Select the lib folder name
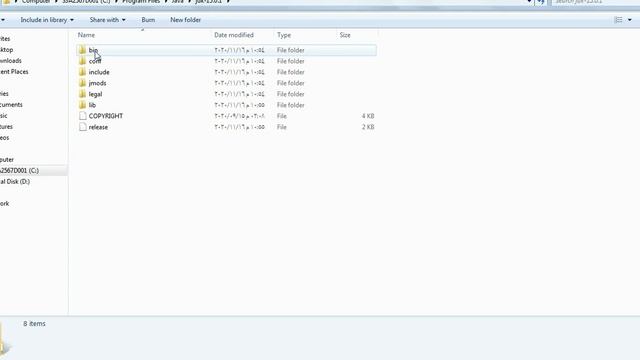Viewport: 640px width, 360px height. pyautogui.click(x=92, y=105)
